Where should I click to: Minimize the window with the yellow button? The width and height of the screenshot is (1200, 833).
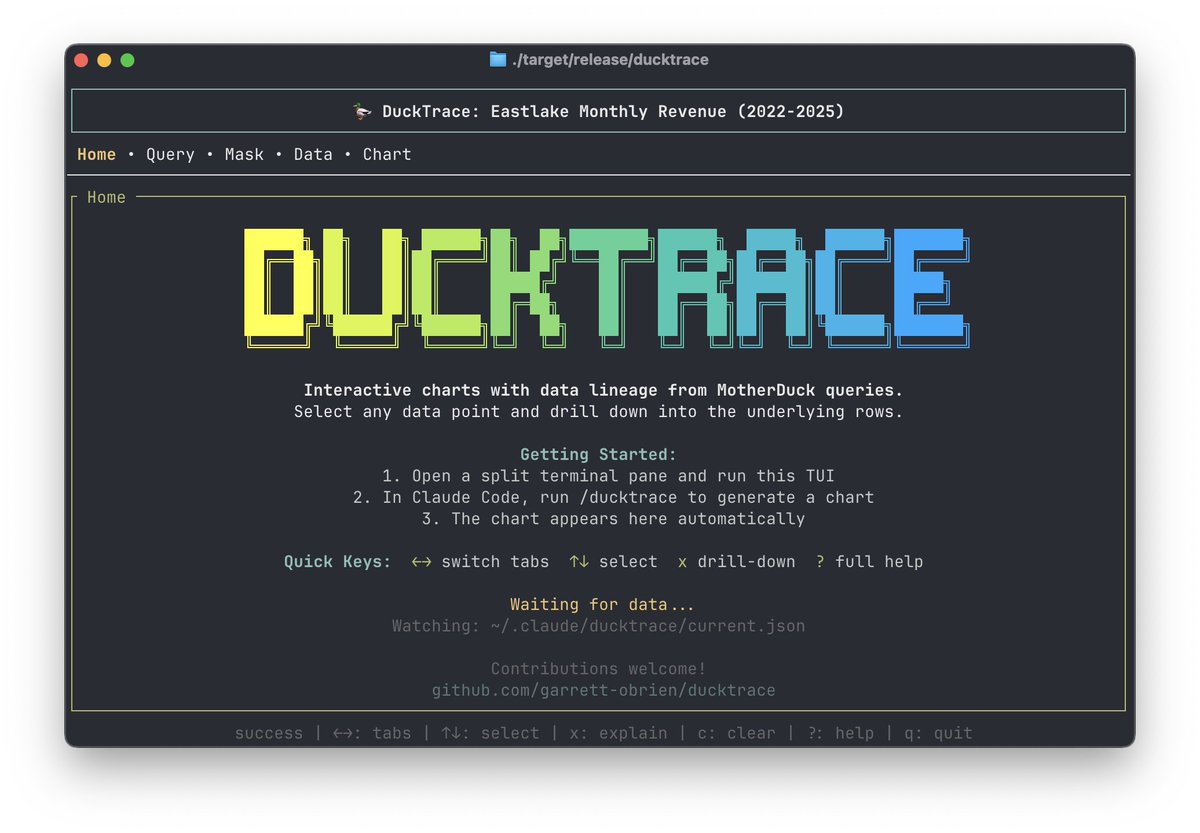(x=104, y=60)
